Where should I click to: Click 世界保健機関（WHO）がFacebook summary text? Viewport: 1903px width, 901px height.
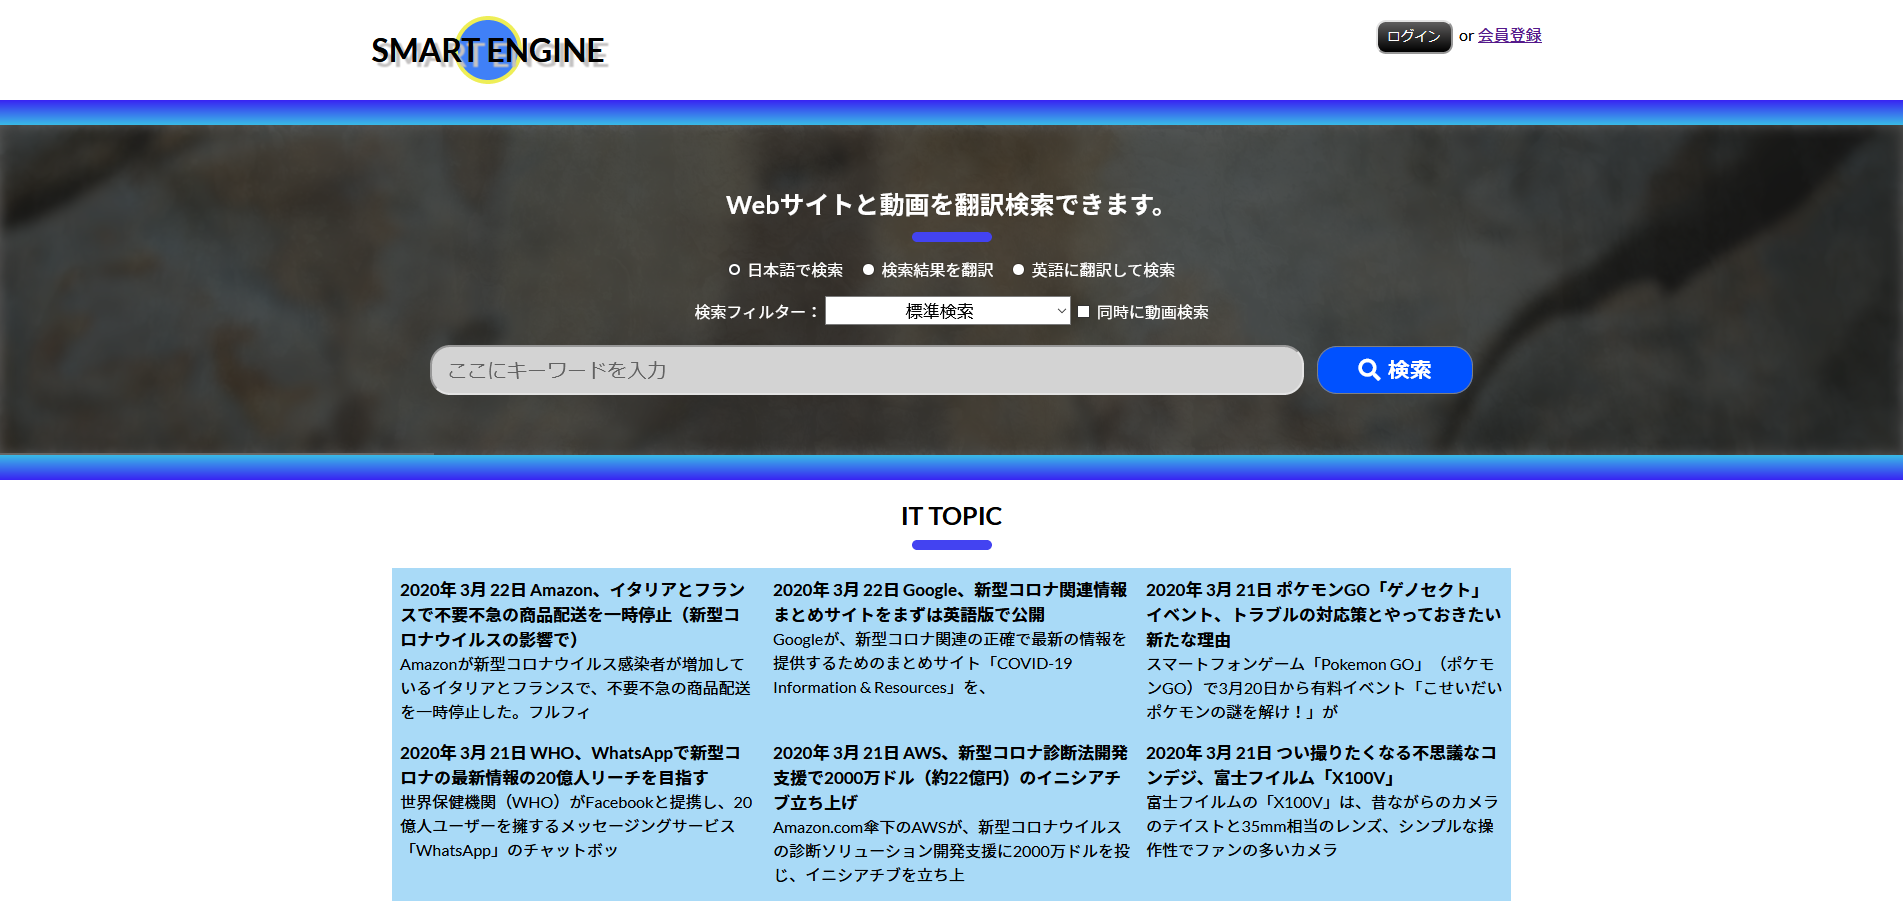pyautogui.click(x=576, y=826)
